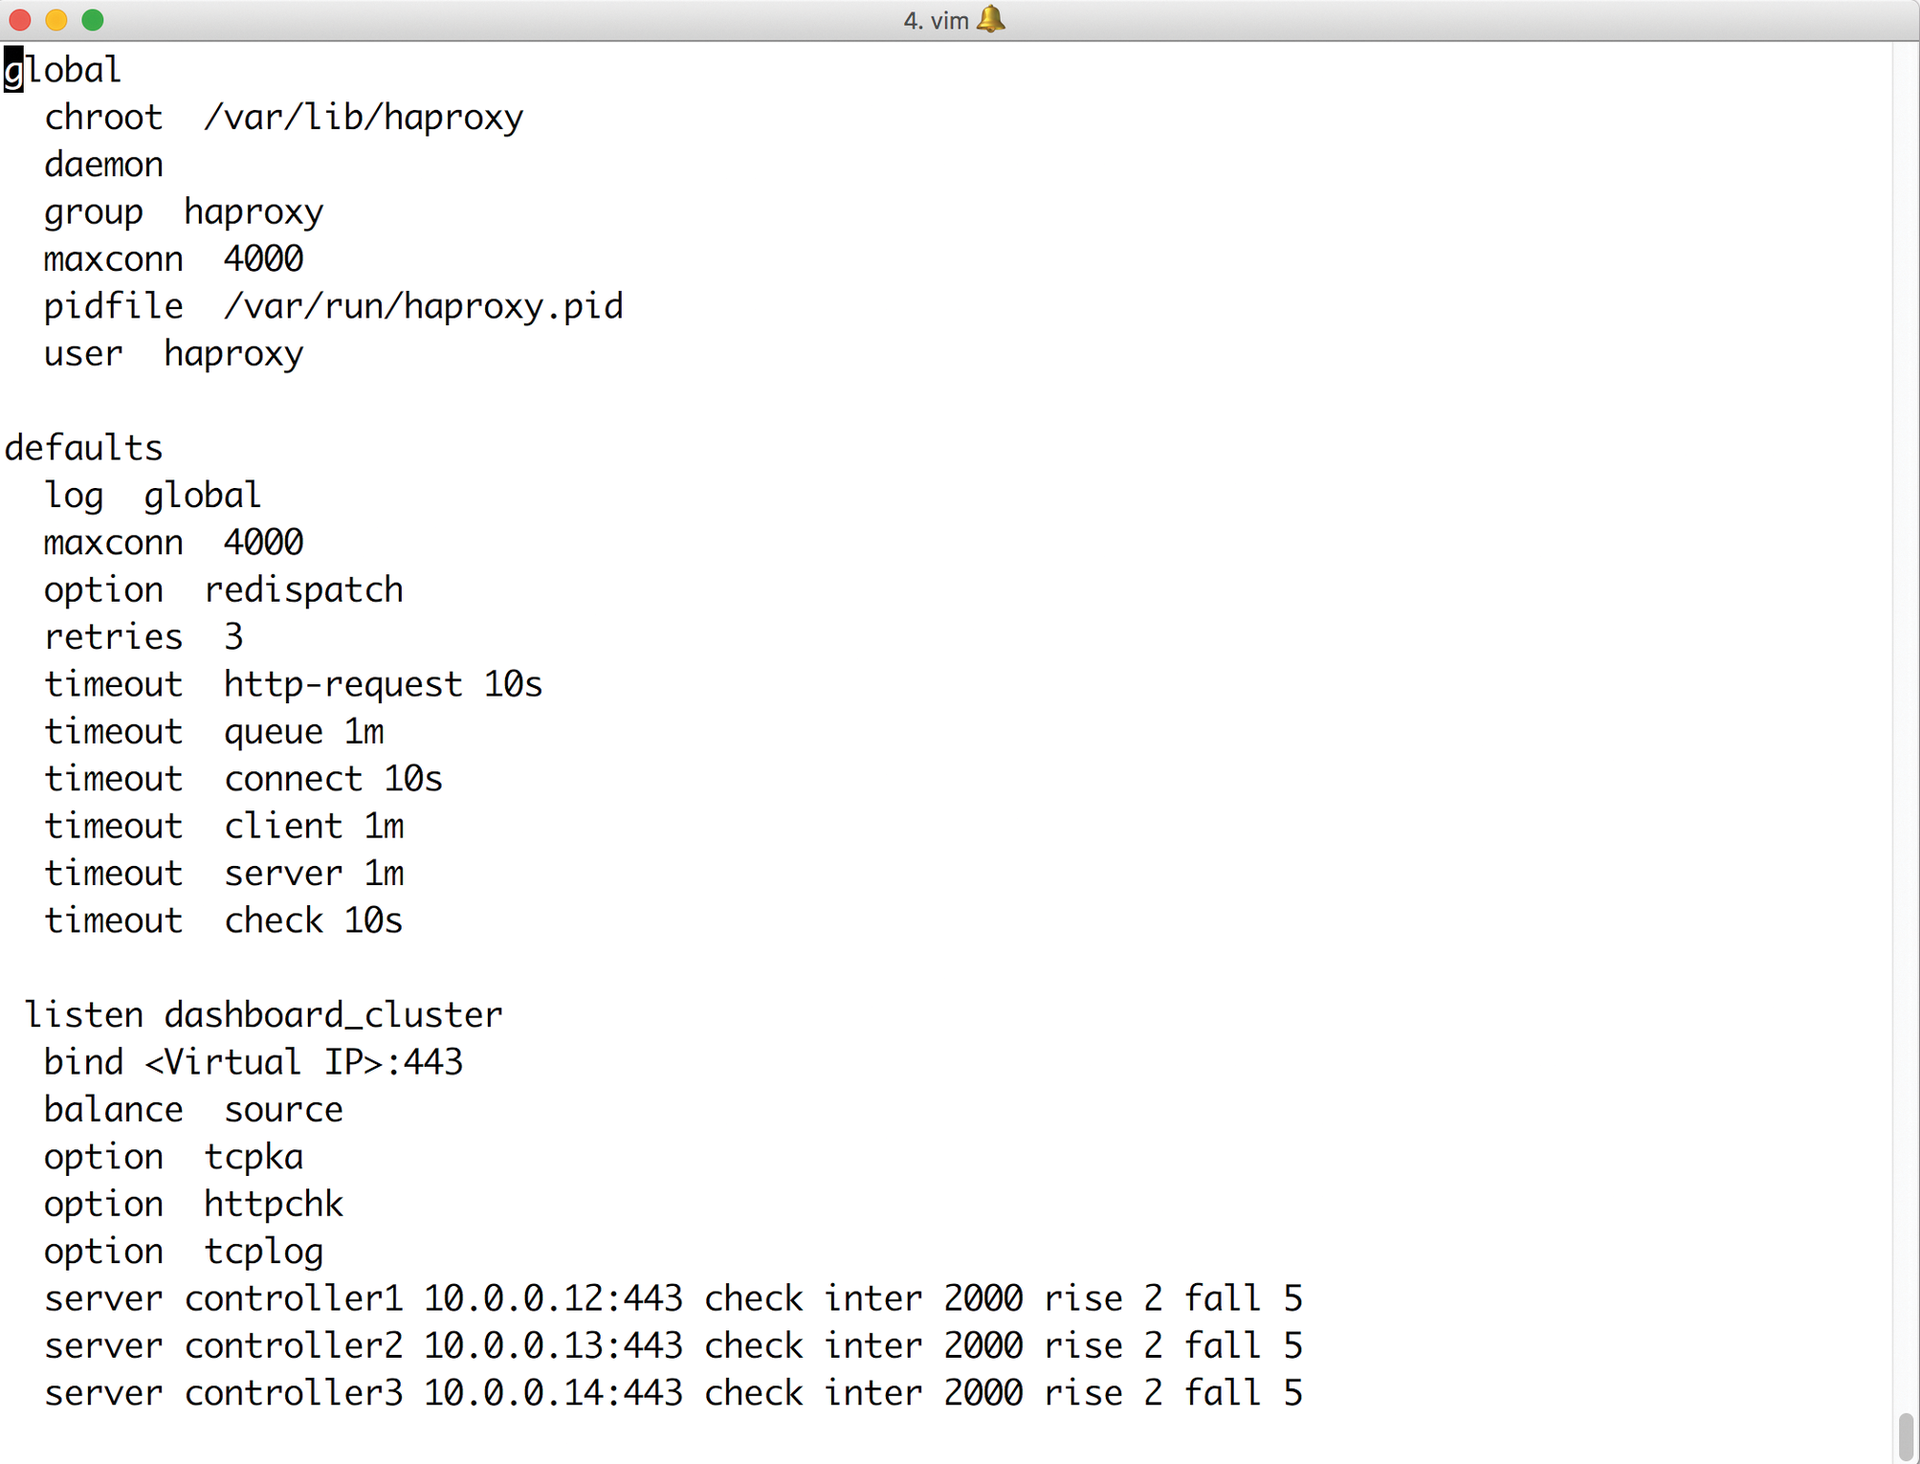
Task: Click the 'retries 3' value
Action: point(233,637)
